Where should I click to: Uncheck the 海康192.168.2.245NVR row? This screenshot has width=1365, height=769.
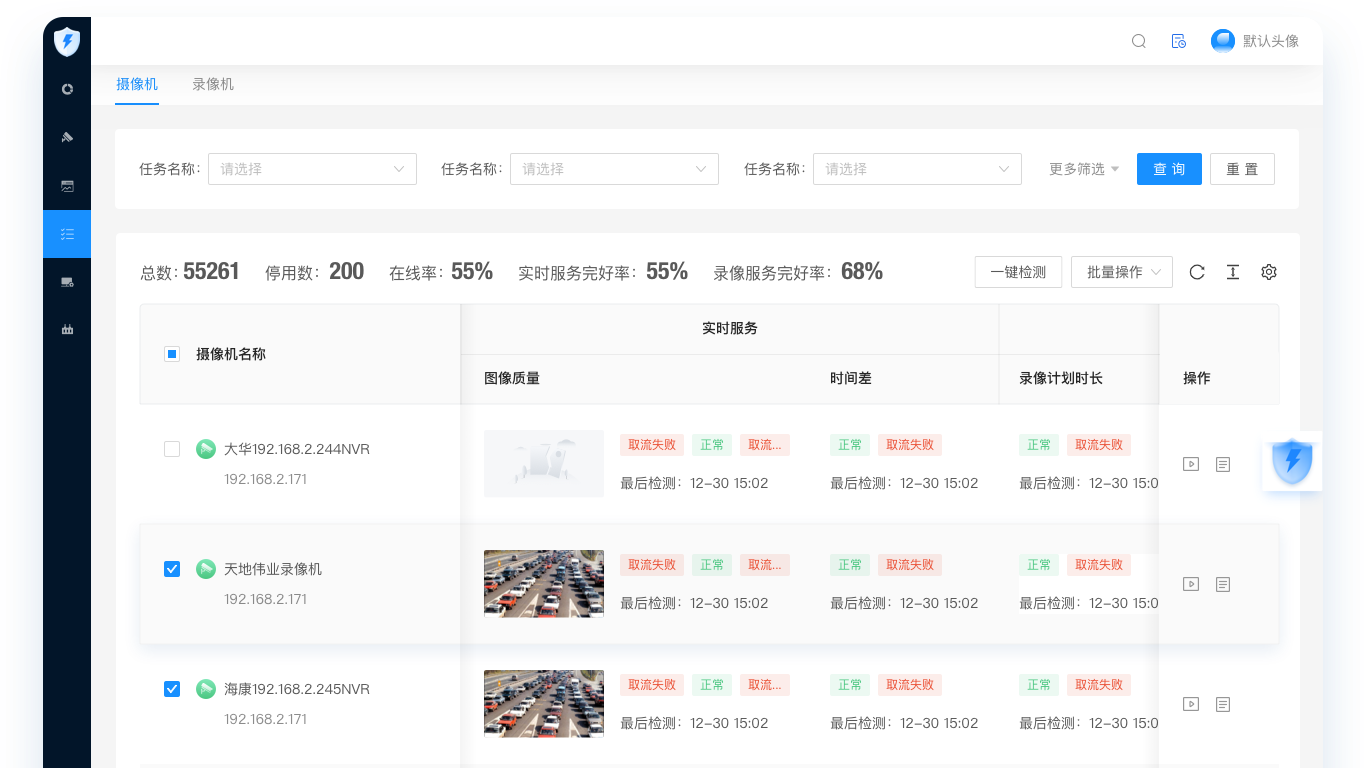171,689
